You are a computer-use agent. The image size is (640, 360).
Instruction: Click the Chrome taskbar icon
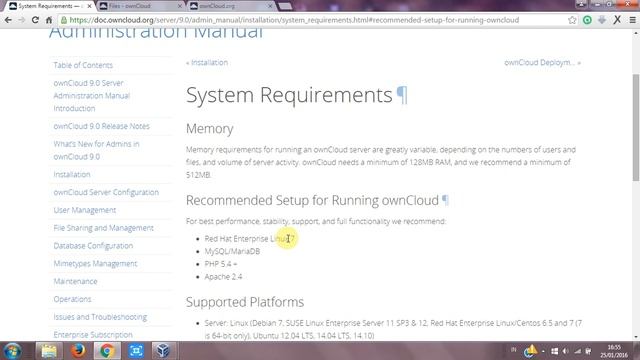pos(107,351)
